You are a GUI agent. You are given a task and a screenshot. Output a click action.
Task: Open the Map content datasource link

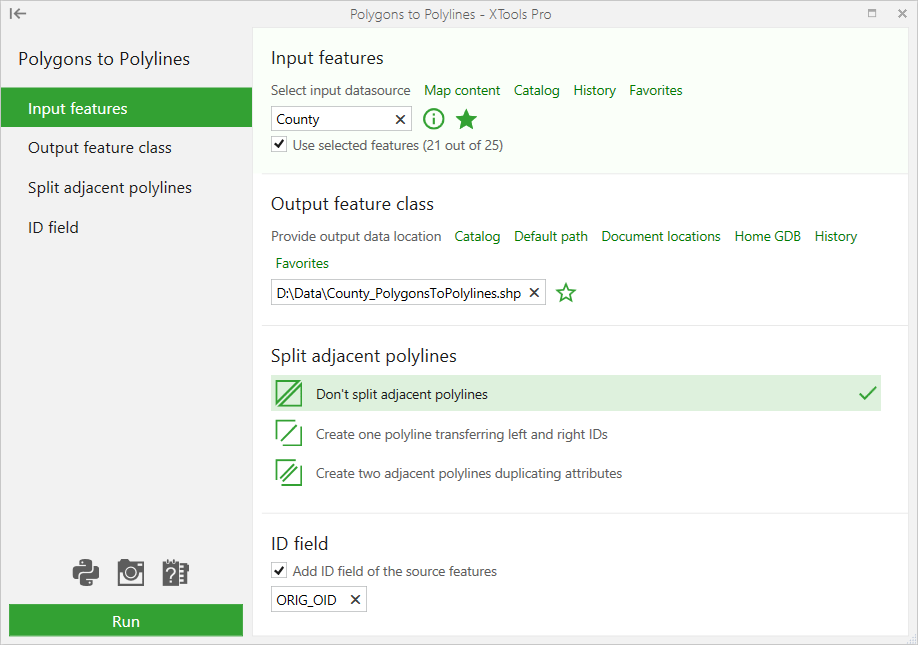pos(462,90)
